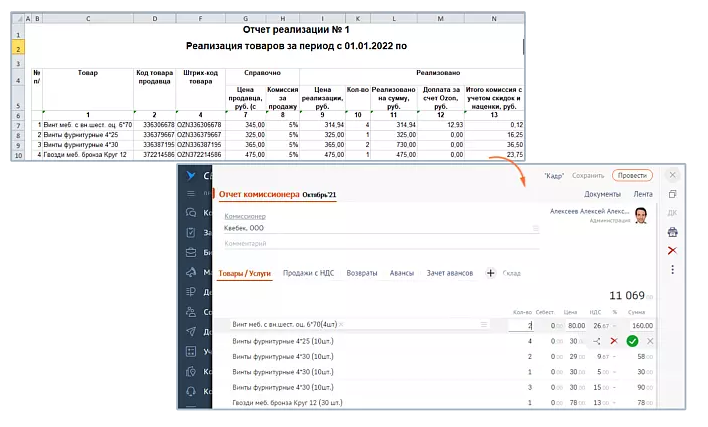The height and width of the screenshot is (427, 708).
Task: Click the "Кадр" link in header
Action: [554, 176]
